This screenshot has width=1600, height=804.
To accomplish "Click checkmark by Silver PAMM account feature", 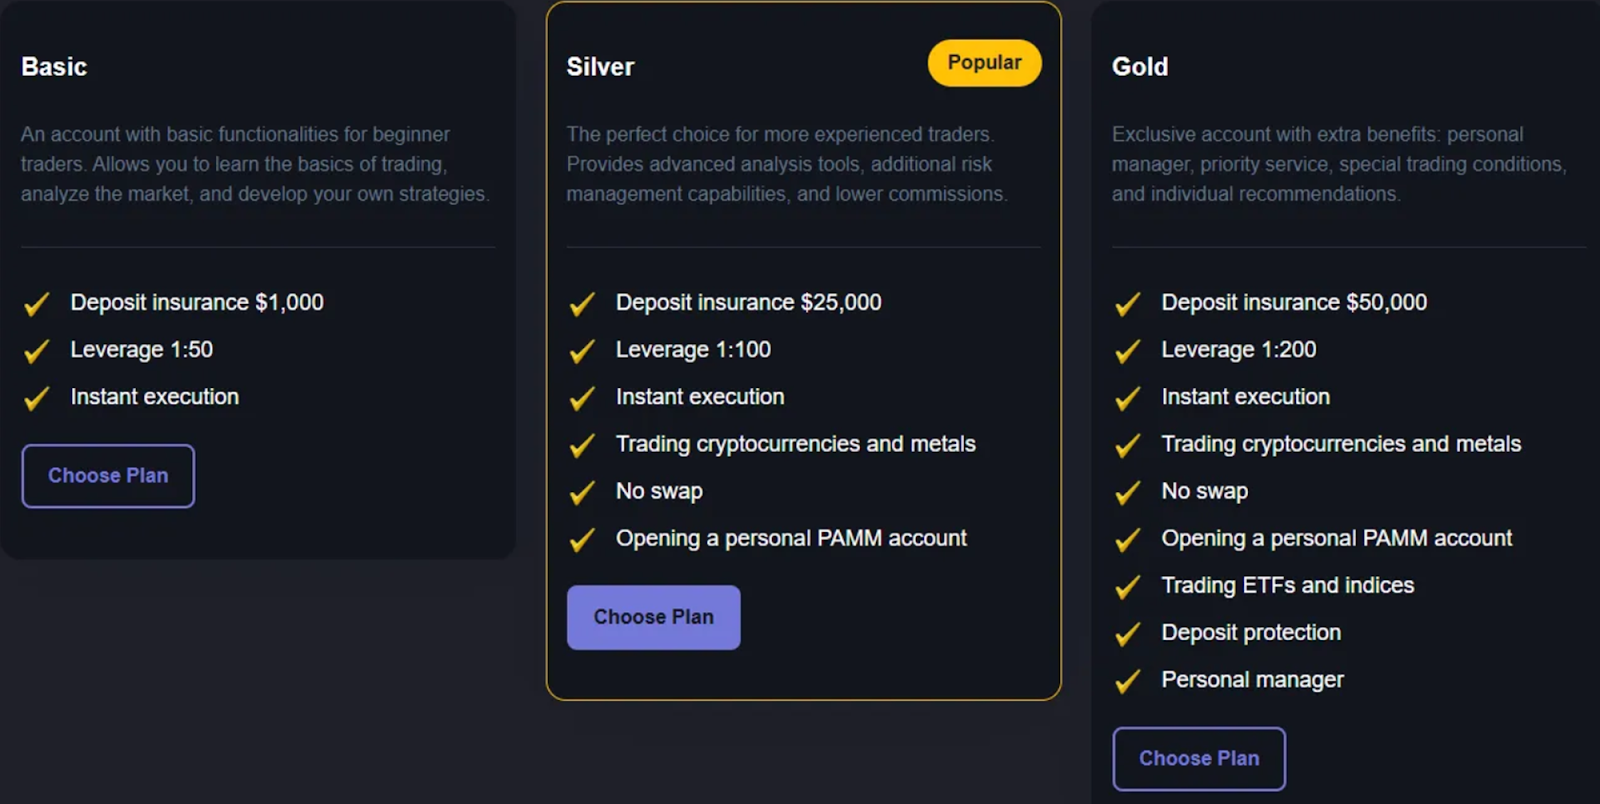I will [582, 540].
